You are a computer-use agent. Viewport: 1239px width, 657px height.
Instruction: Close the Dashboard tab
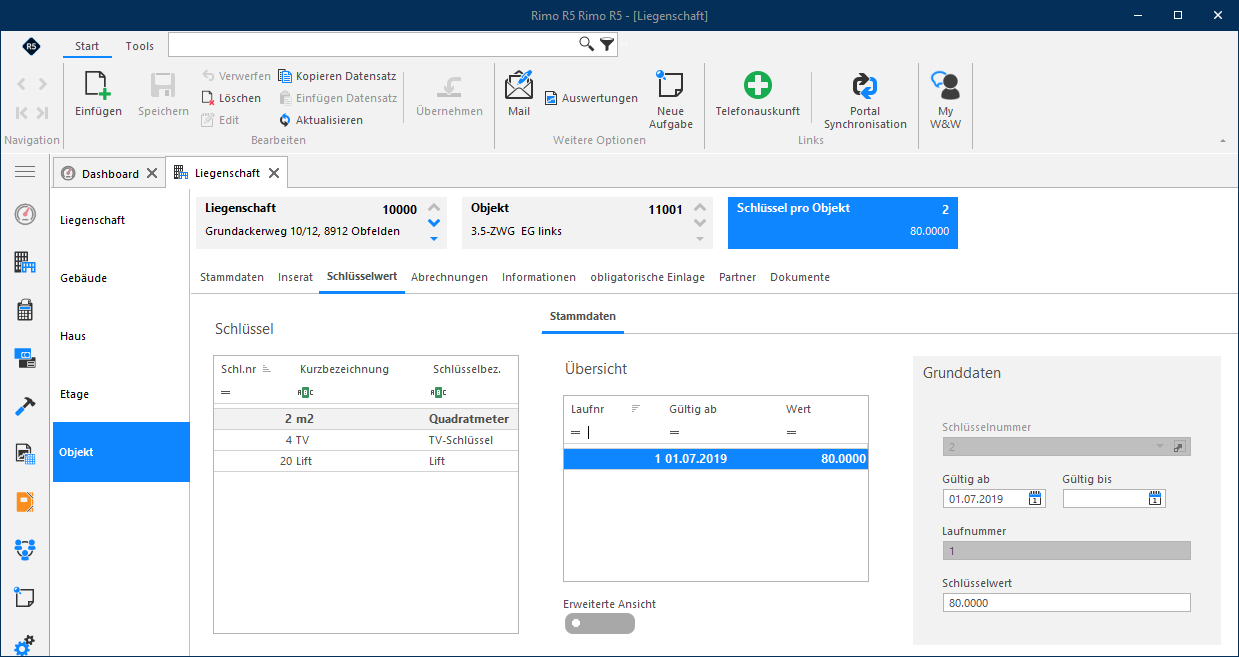(152, 173)
